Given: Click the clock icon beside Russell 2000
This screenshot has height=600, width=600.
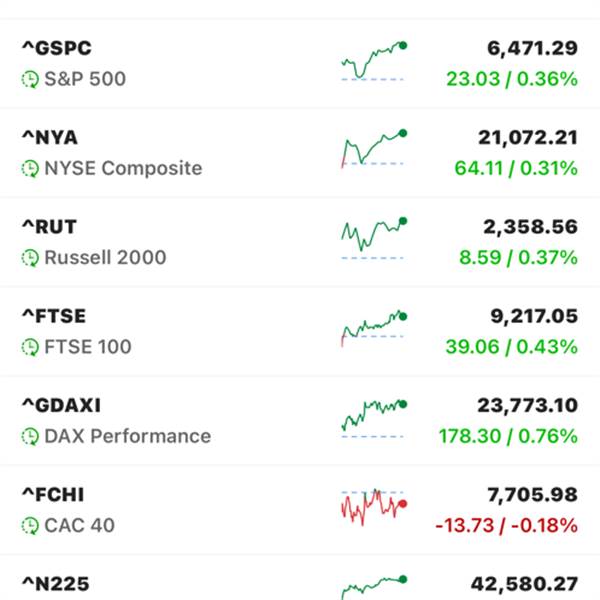Looking at the screenshot, I should (x=30, y=258).
